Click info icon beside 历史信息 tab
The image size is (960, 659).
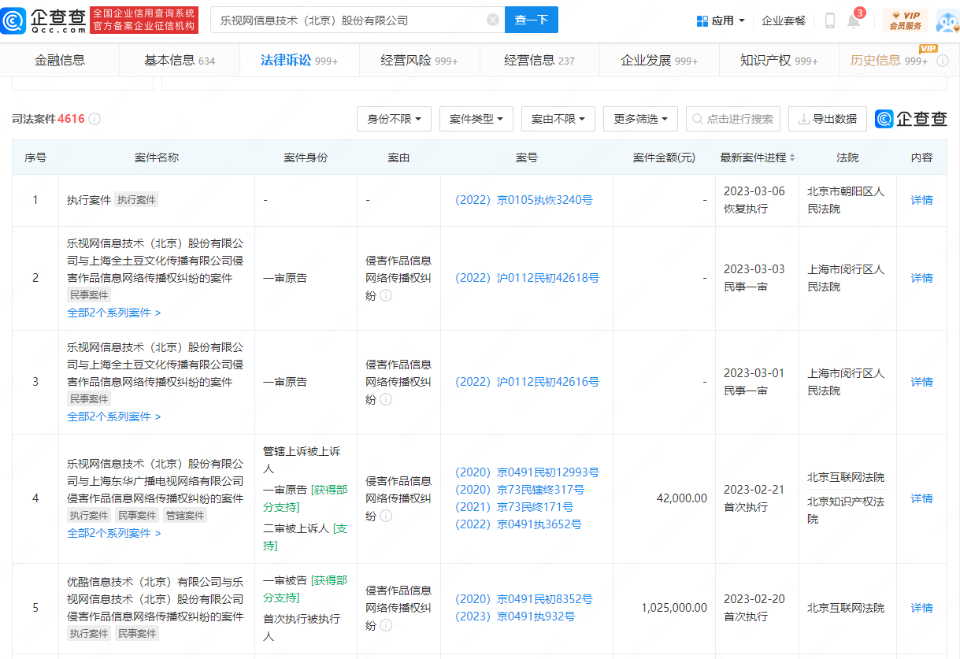pyautogui.click(x=943, y=61)
